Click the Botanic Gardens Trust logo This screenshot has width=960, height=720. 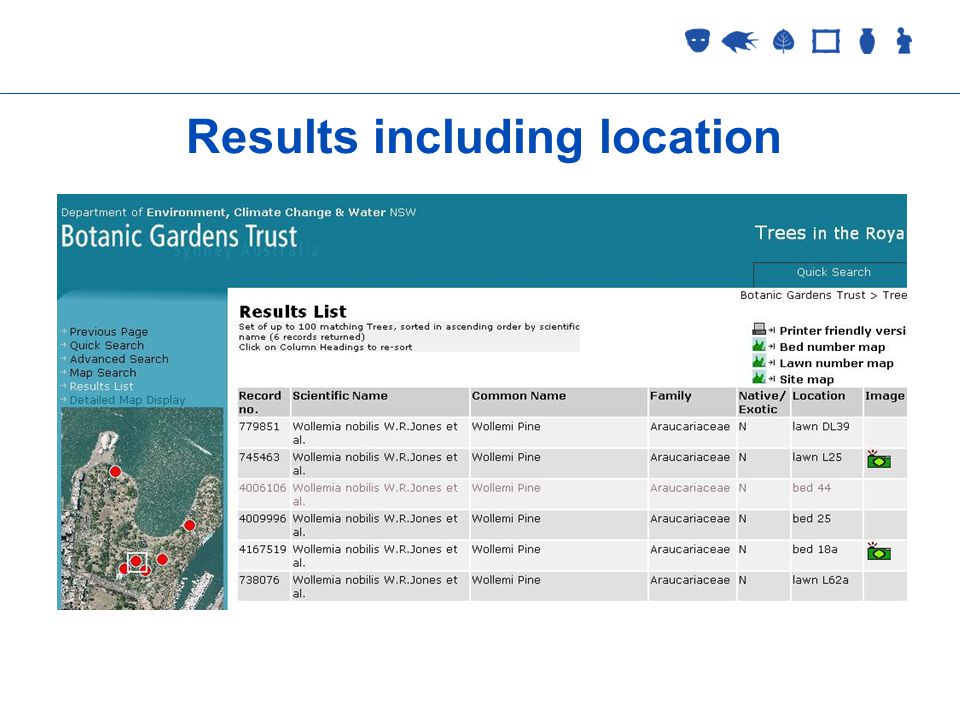(x=179, y=236)
